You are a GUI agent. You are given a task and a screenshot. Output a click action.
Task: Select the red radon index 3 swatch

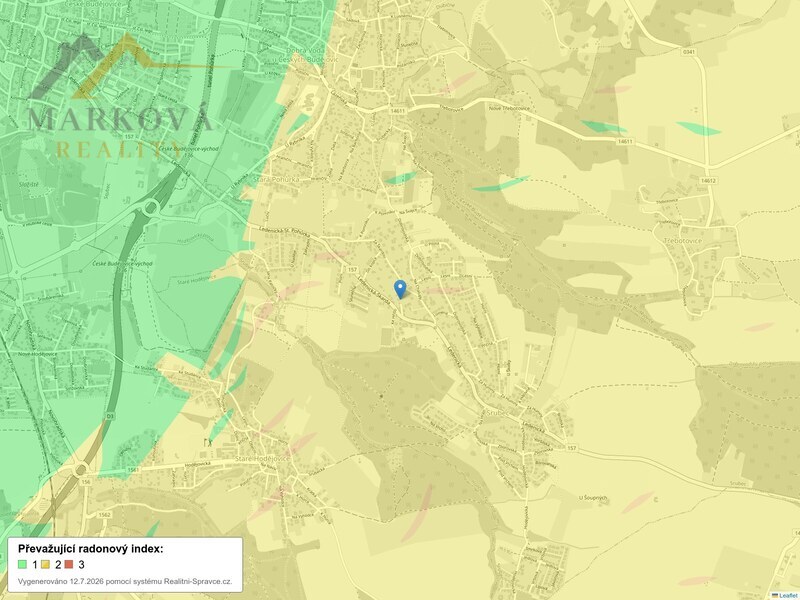point(69,564)
